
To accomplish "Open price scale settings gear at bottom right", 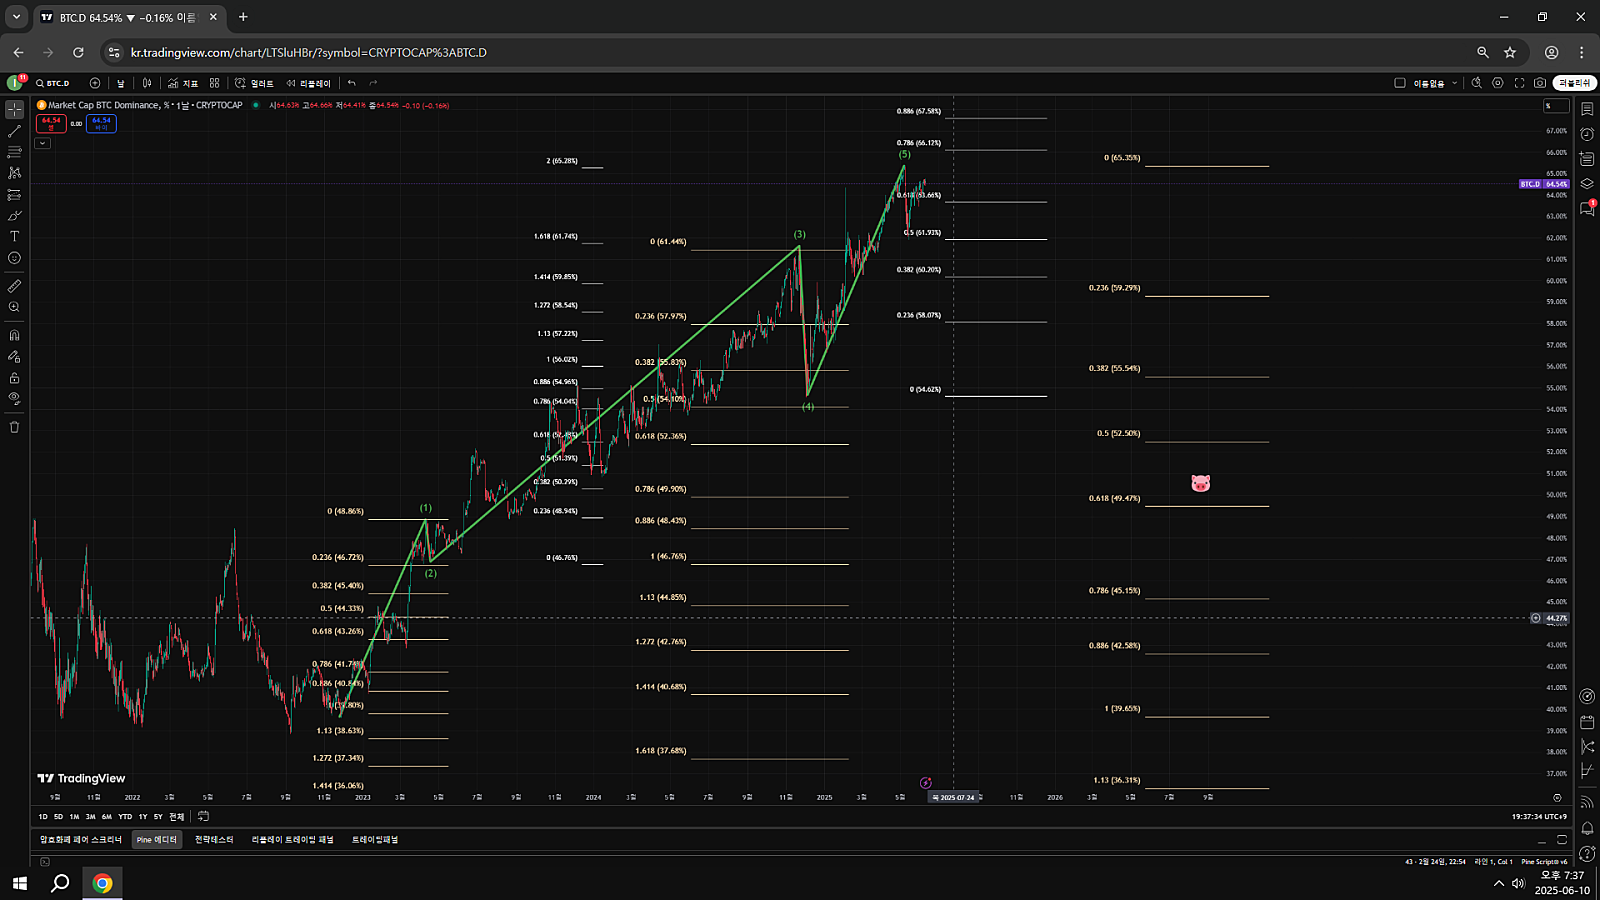I will 1557,798.
